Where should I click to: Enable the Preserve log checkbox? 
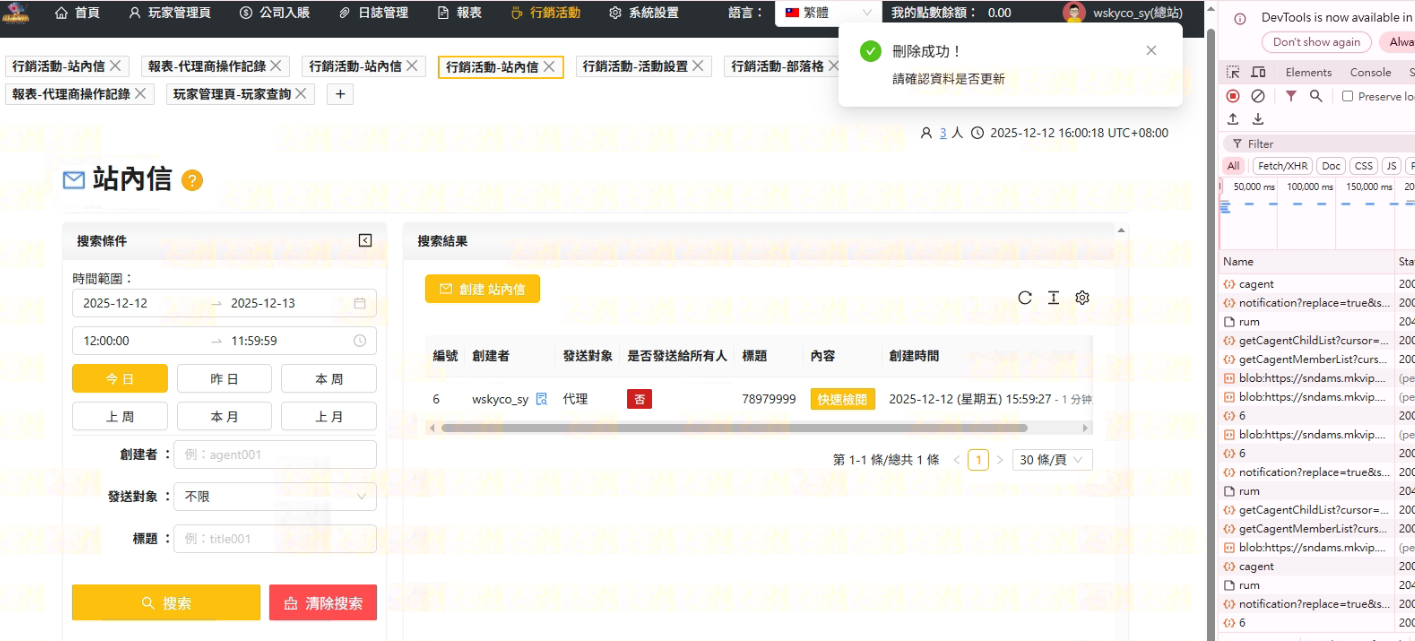pos(1348,96)
